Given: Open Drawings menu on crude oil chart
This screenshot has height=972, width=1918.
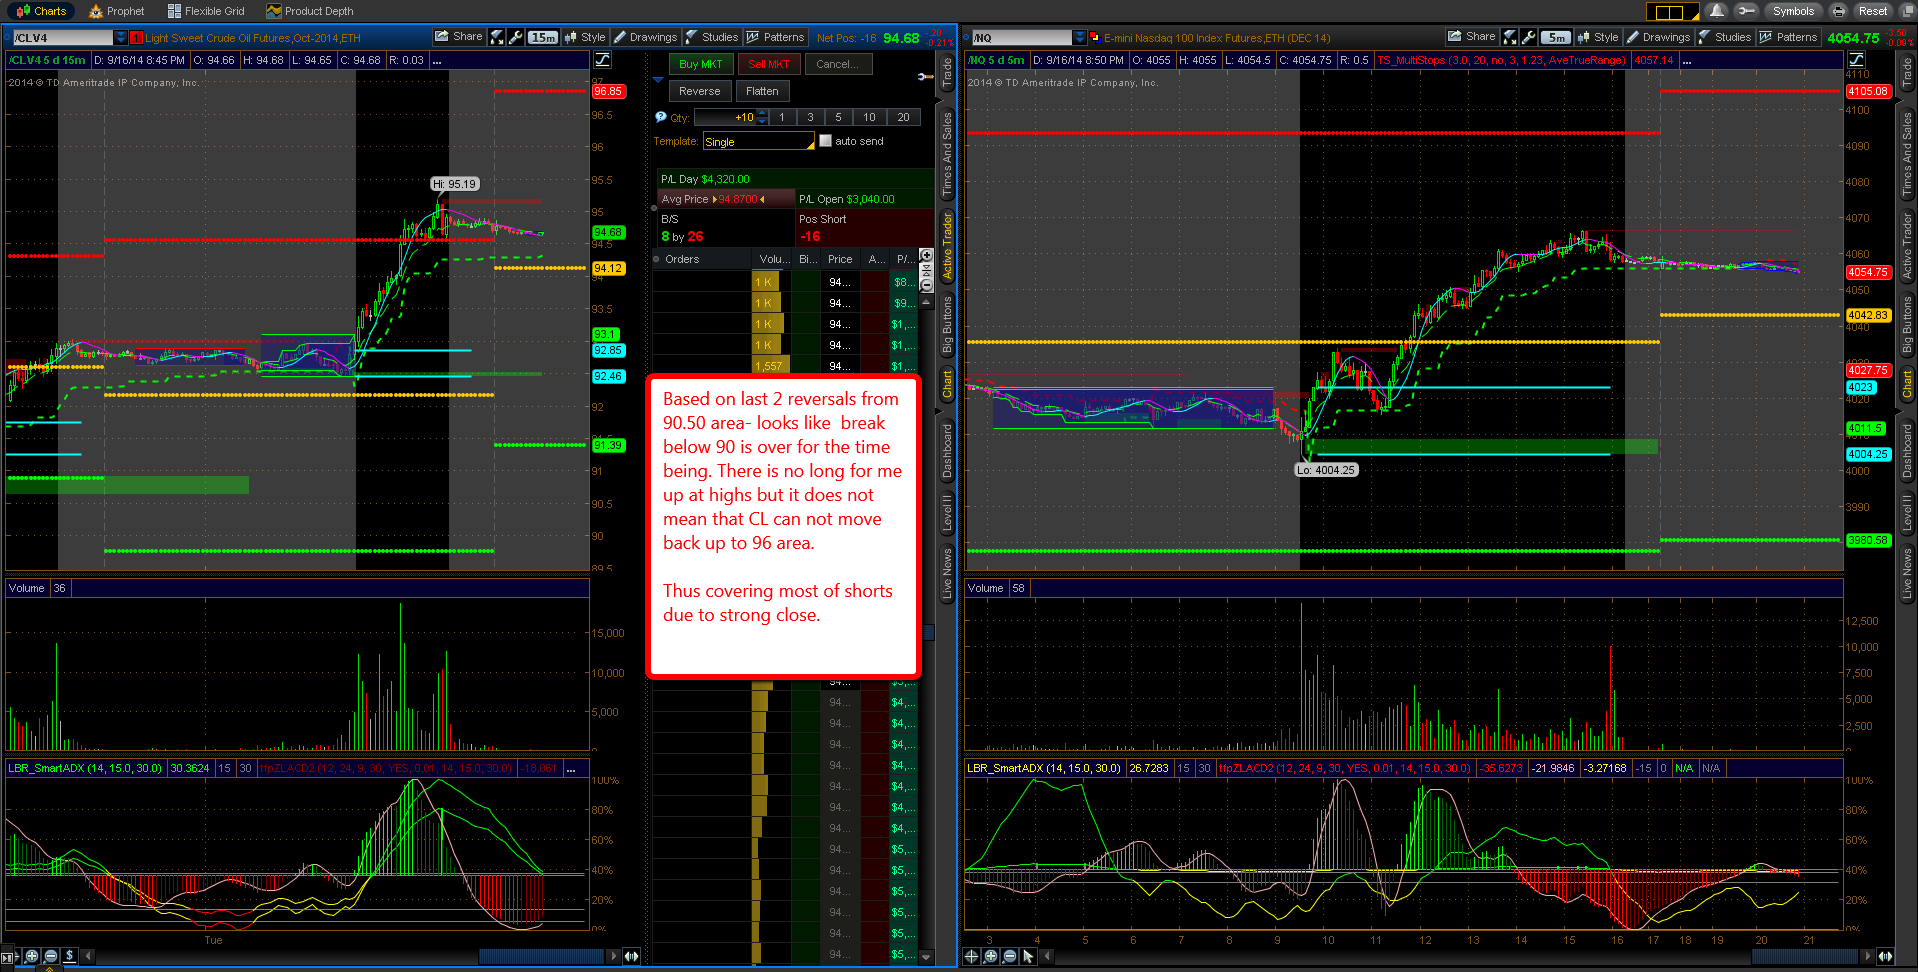Looking at the screenshot, I should point(645,37).
